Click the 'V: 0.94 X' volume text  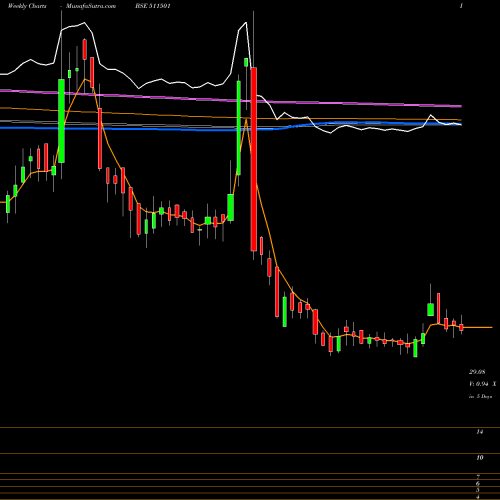point(482,384)
